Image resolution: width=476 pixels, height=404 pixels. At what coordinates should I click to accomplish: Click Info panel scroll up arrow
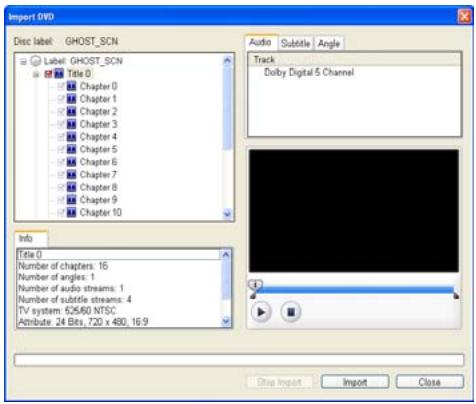tap(226, 255)
